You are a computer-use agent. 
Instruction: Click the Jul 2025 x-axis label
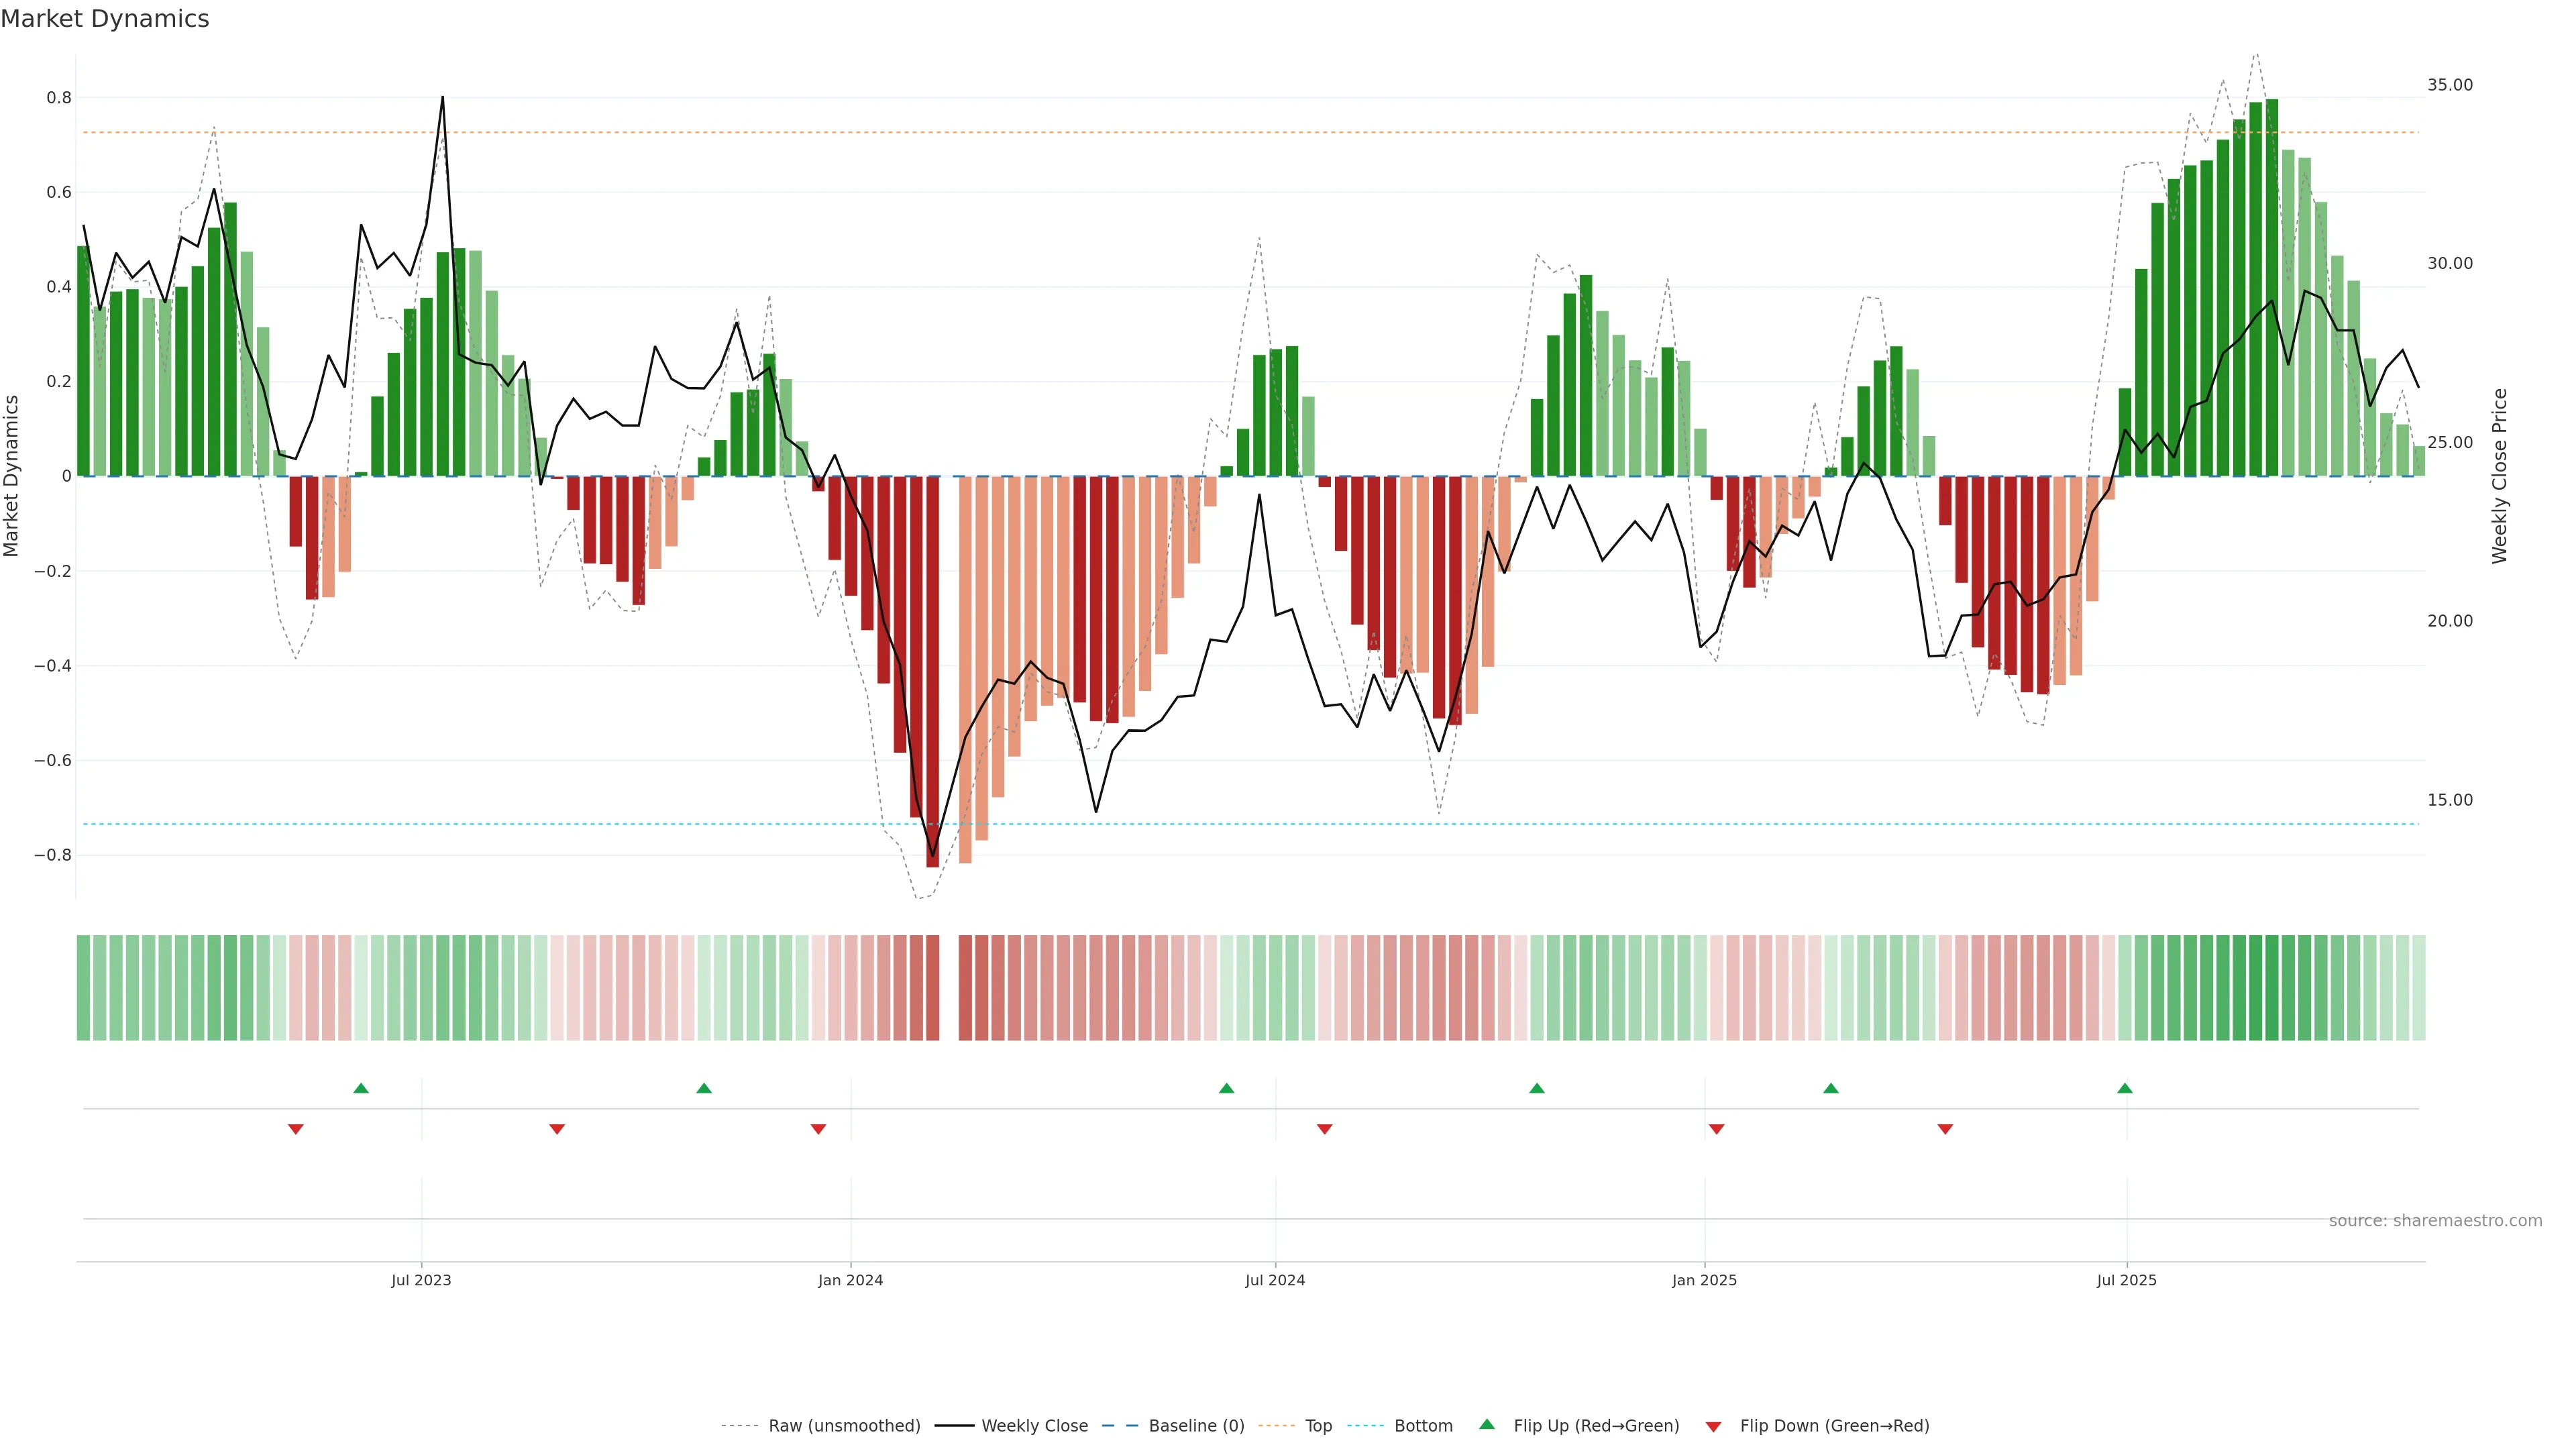tap(2126, 1280)
